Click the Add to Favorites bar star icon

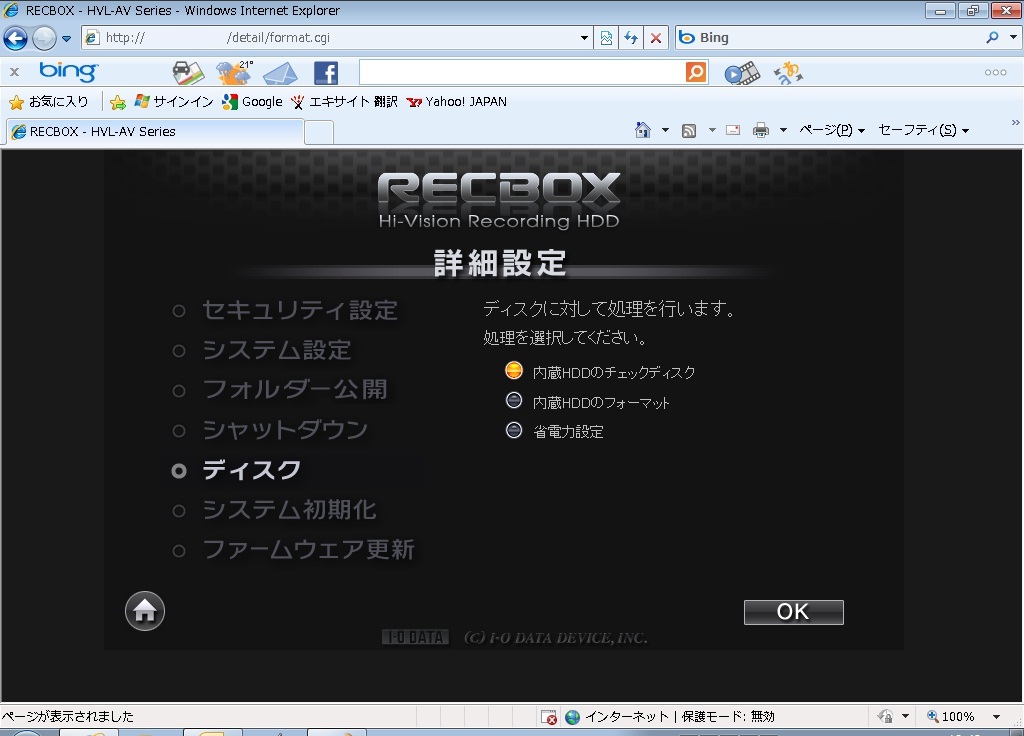tap(118, 102)
